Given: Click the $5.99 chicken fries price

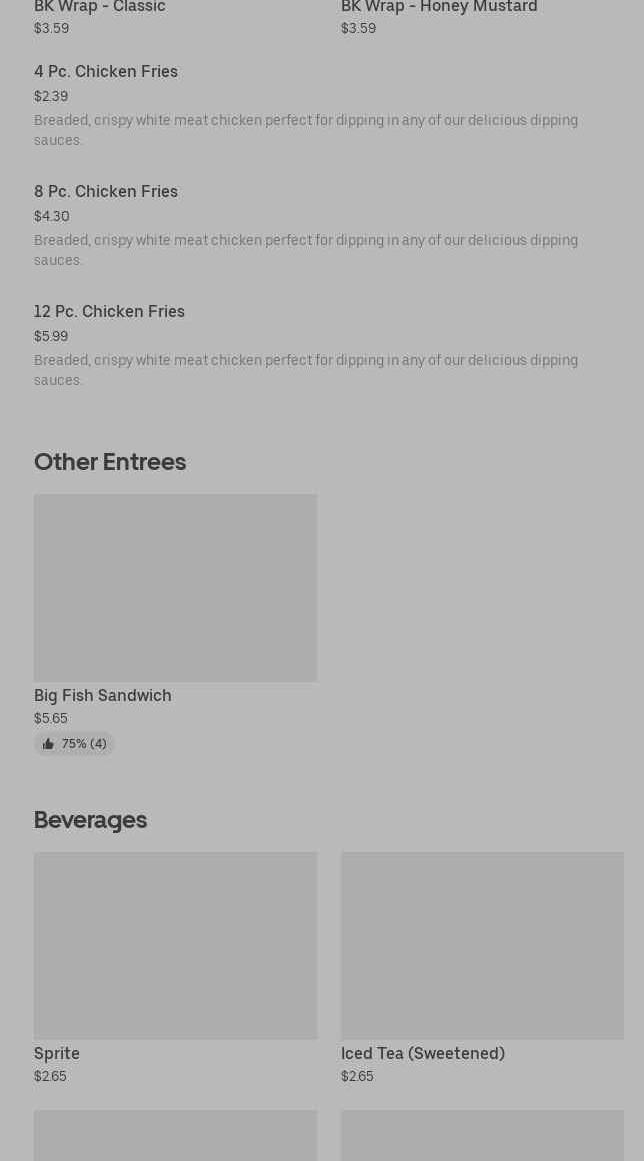Looking at the screenshot, I should click(51, 336).
